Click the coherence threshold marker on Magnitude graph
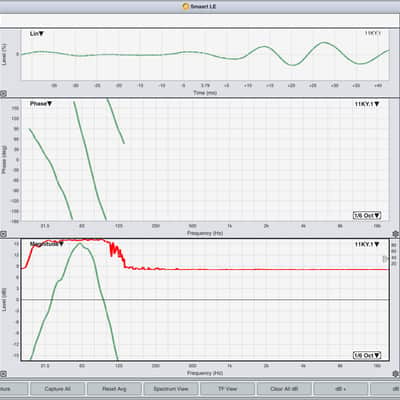The height and width of the screenshot is (400, 400). (385, 258)
